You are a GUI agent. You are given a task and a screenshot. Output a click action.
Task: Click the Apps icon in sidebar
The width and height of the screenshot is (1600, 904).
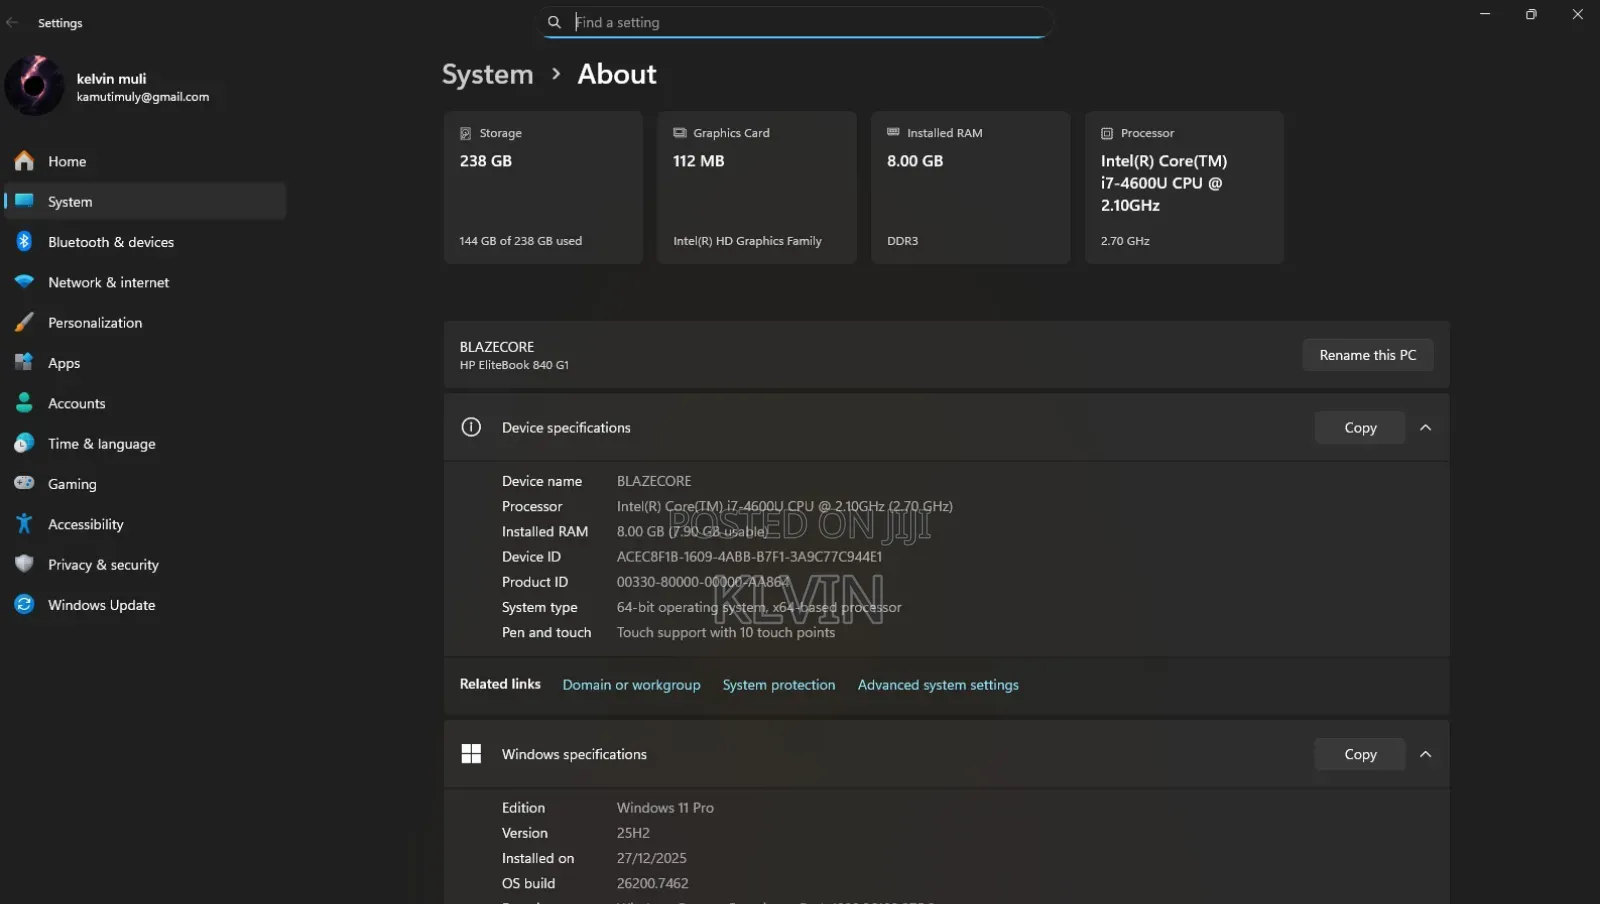(24, 362)
